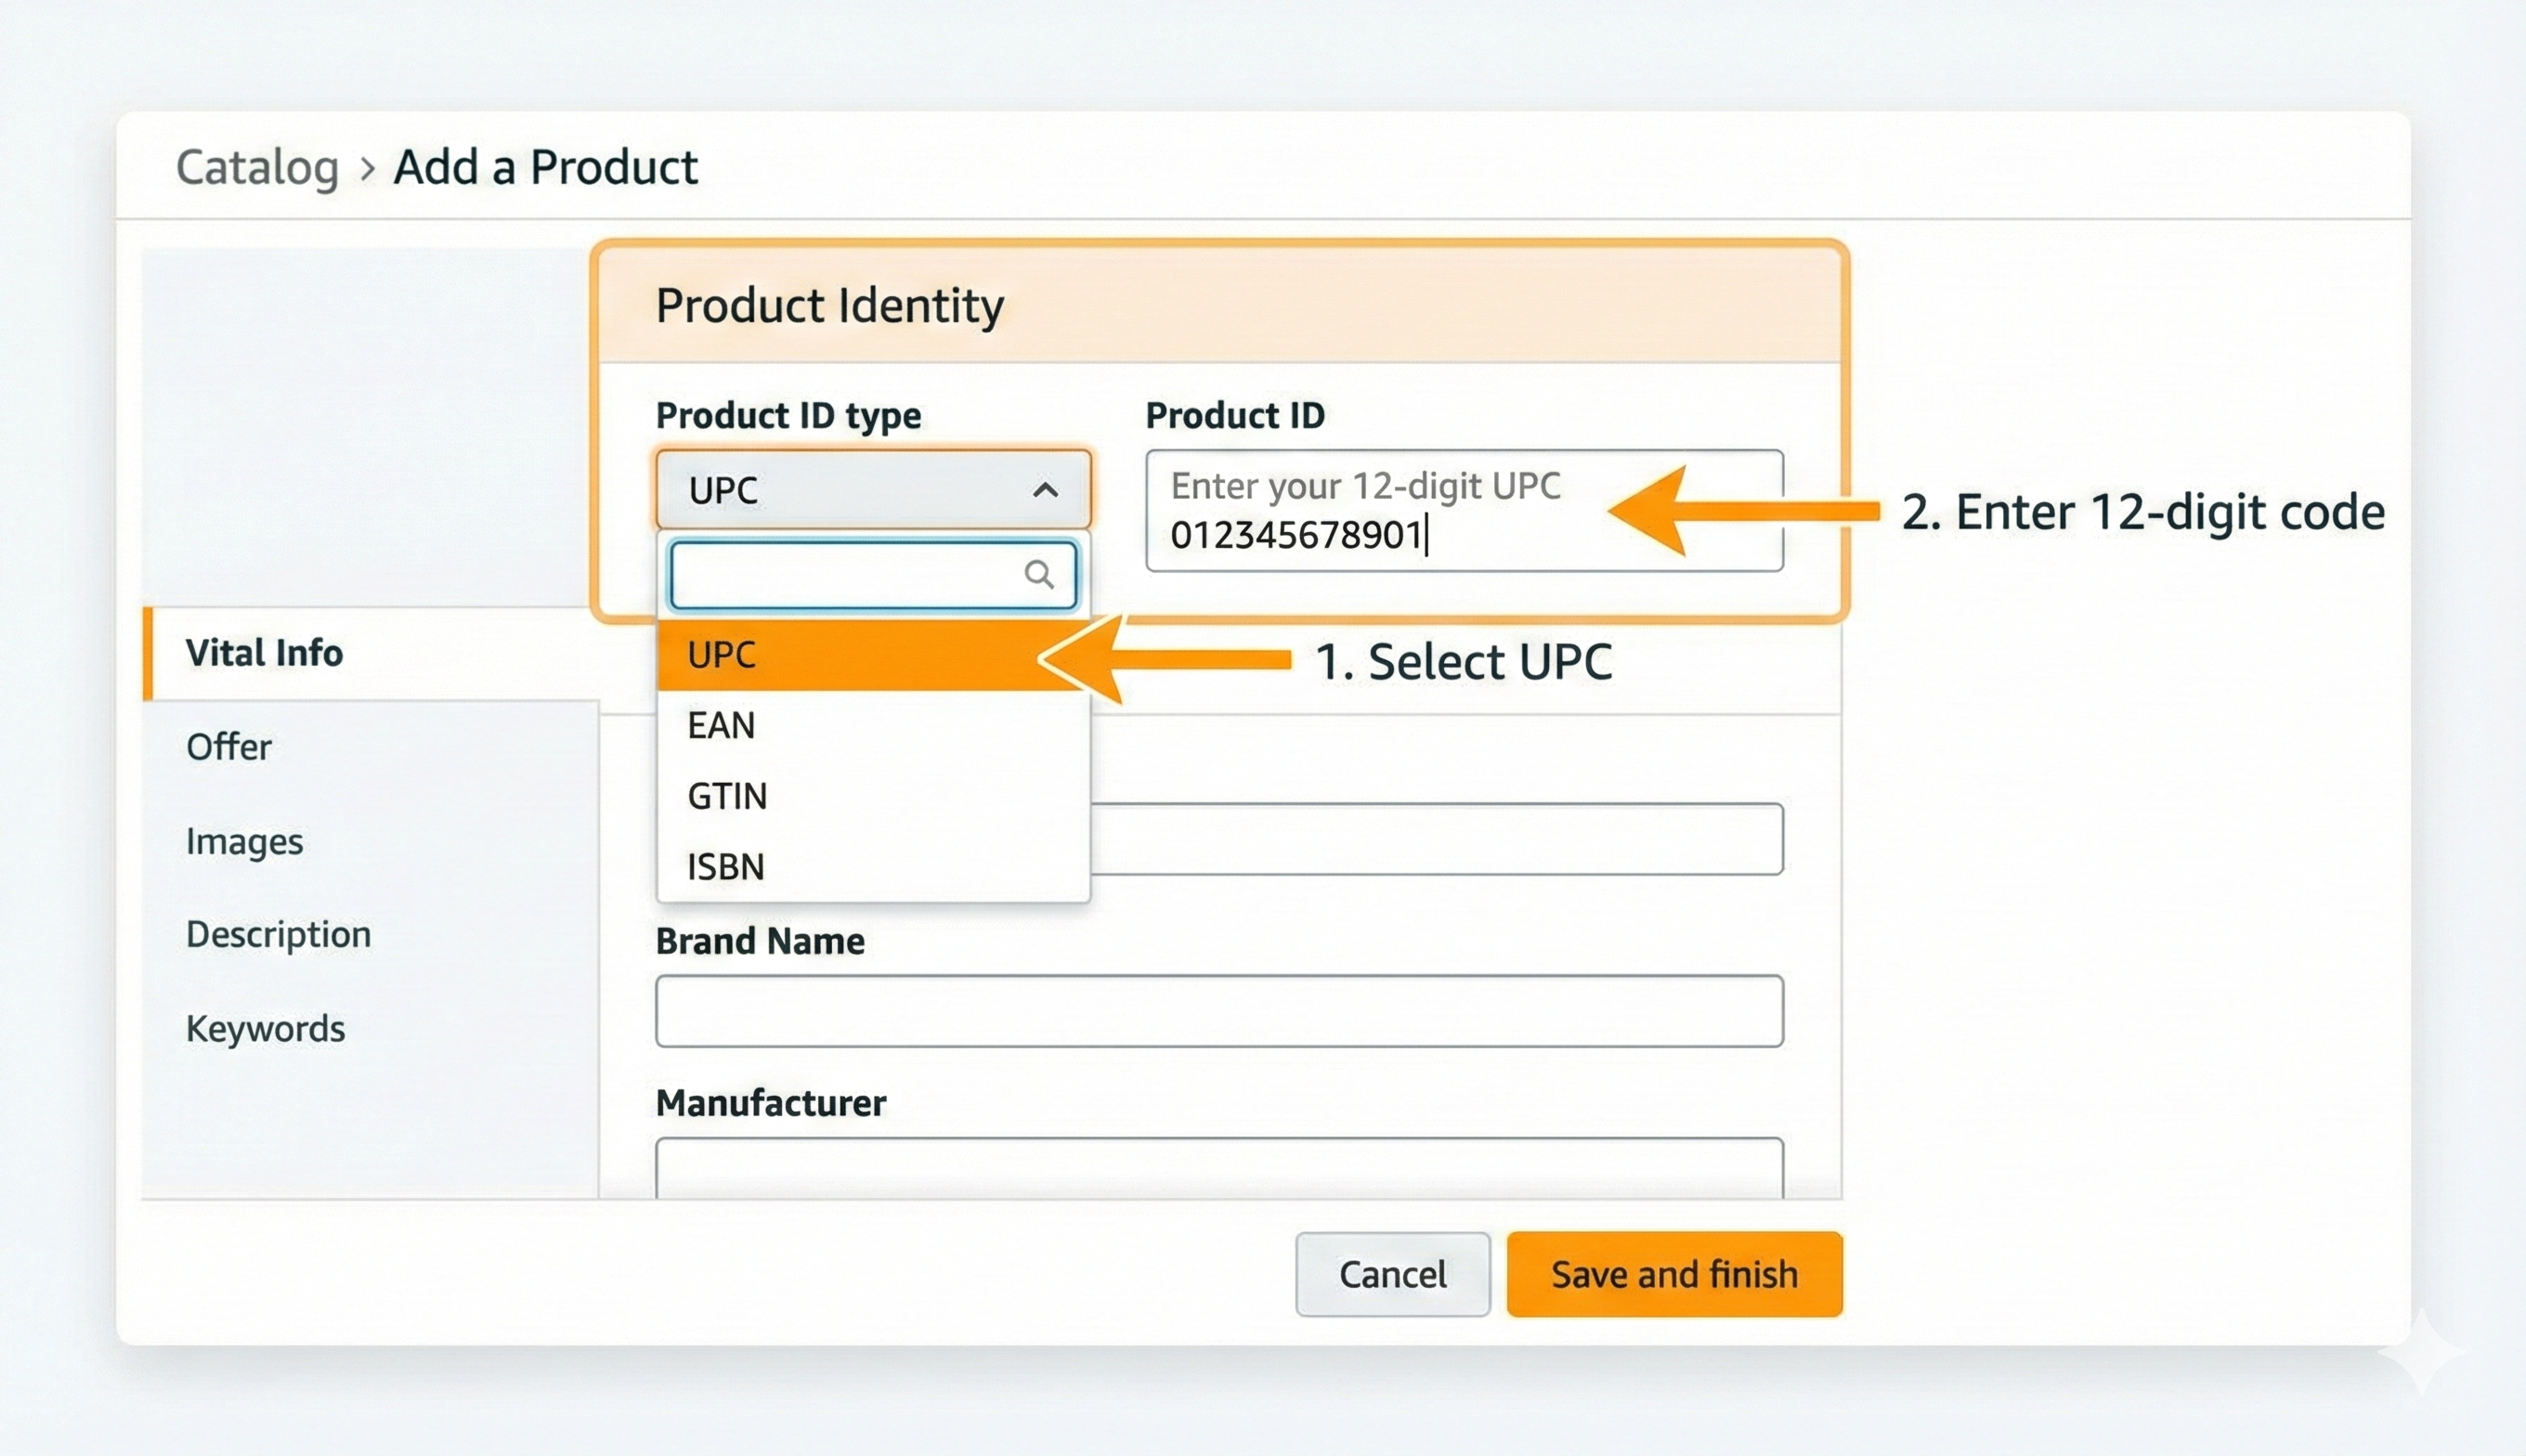Image resolution: width=2526 pixels, height=1456 pixels.
Task: Click the Product Identity section header
Action: click(828, 305)
